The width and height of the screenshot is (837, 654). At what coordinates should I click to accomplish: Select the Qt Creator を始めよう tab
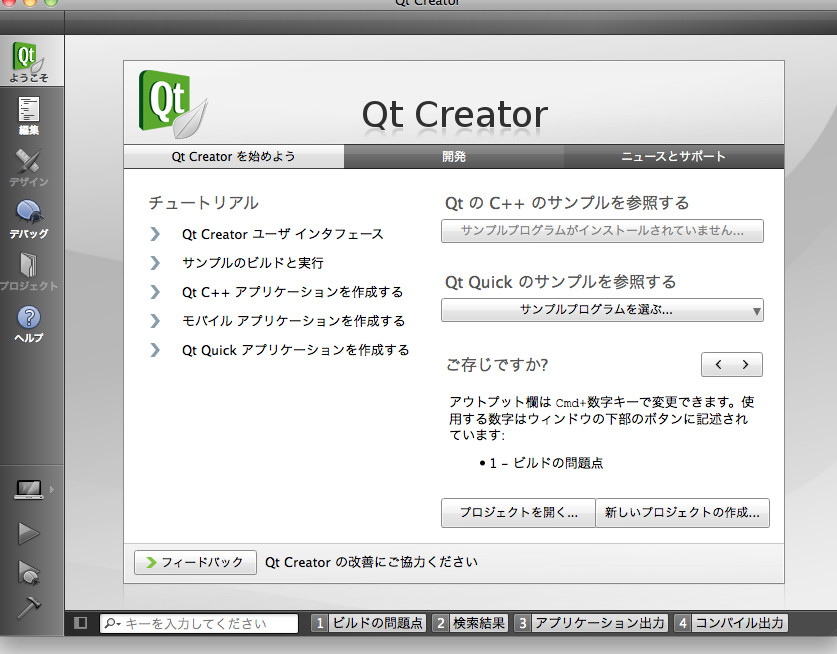[233, 156]
